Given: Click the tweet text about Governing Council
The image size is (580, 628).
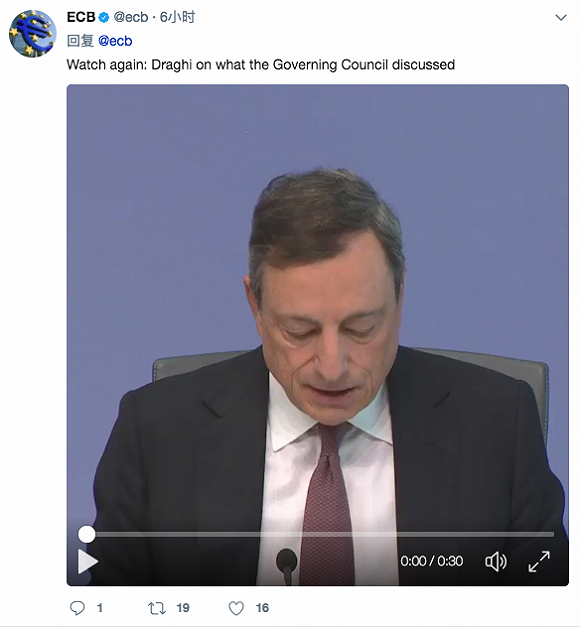Looking at the screenshot, I should [x=261, y=65].
